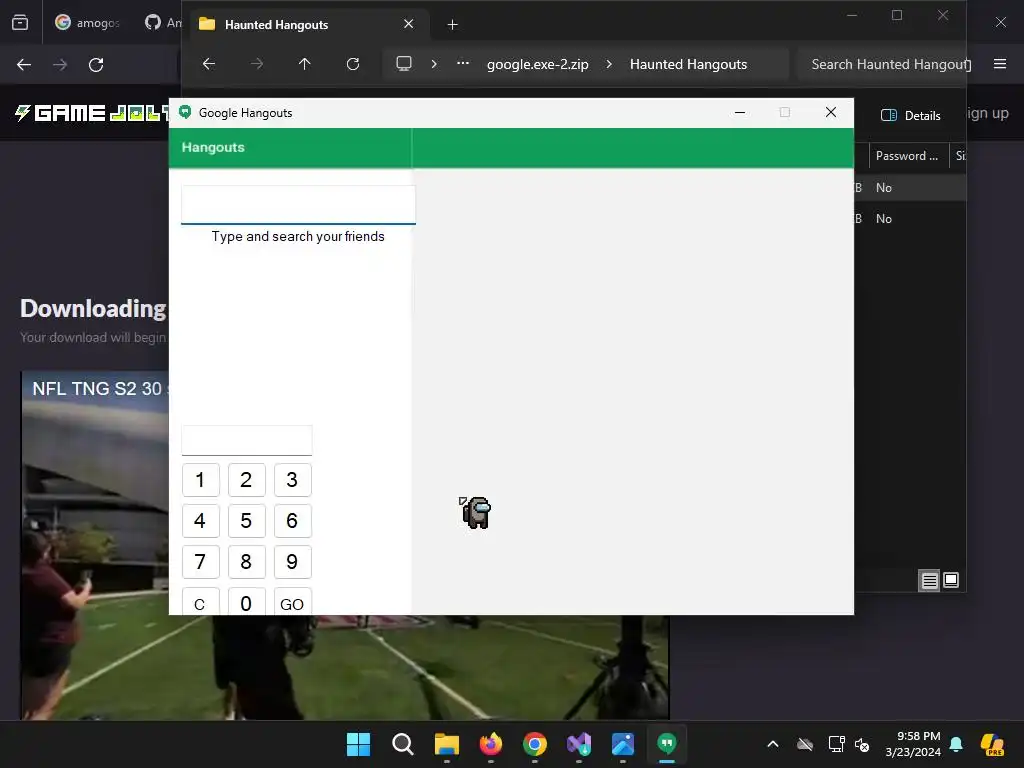The width and height of the screenshot is (1024, 768).
Task: Expand chevron after google.exe-2.zip breadcrumb
Action: tap(609, 64)
